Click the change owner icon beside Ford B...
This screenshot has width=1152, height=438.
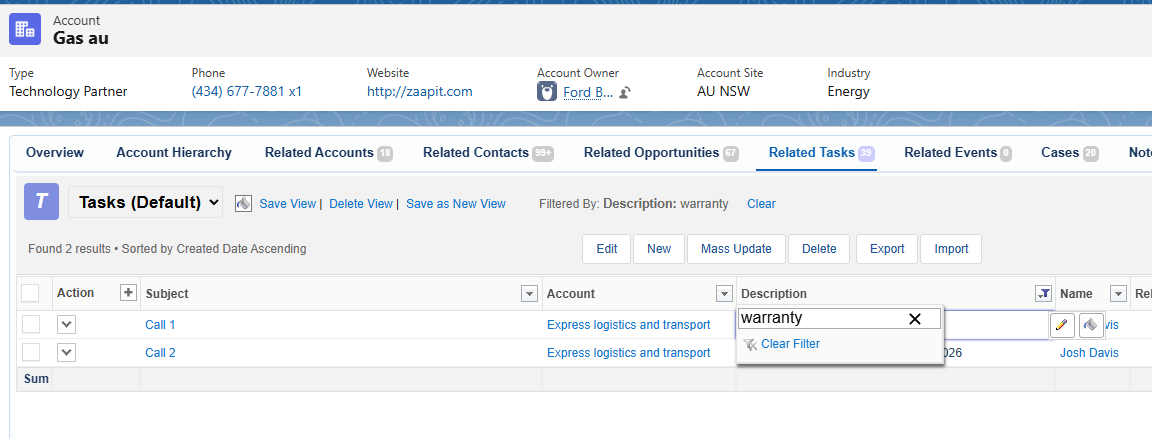click(625, 92)
